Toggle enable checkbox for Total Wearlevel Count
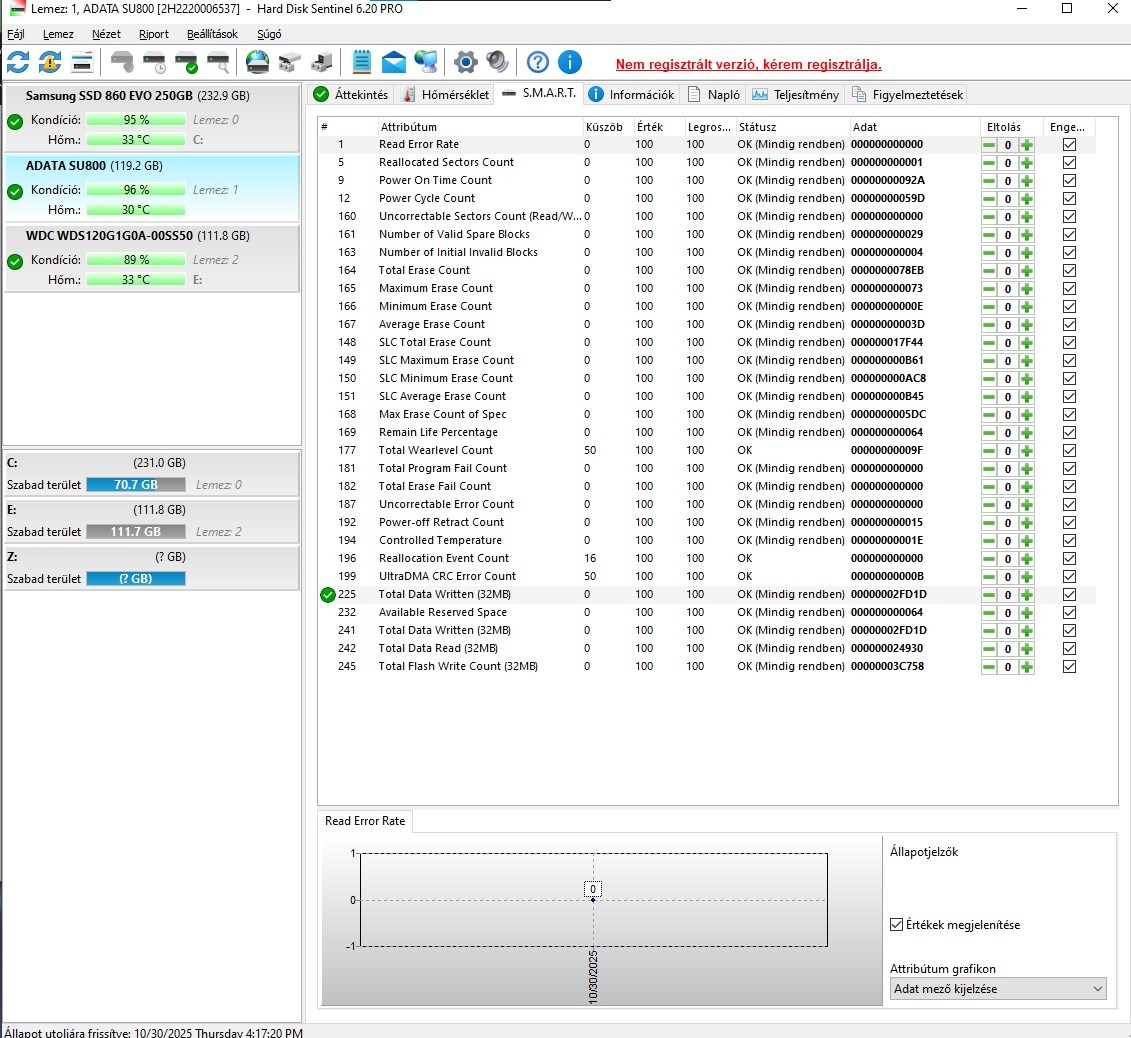 click(x=1069, y=451)
